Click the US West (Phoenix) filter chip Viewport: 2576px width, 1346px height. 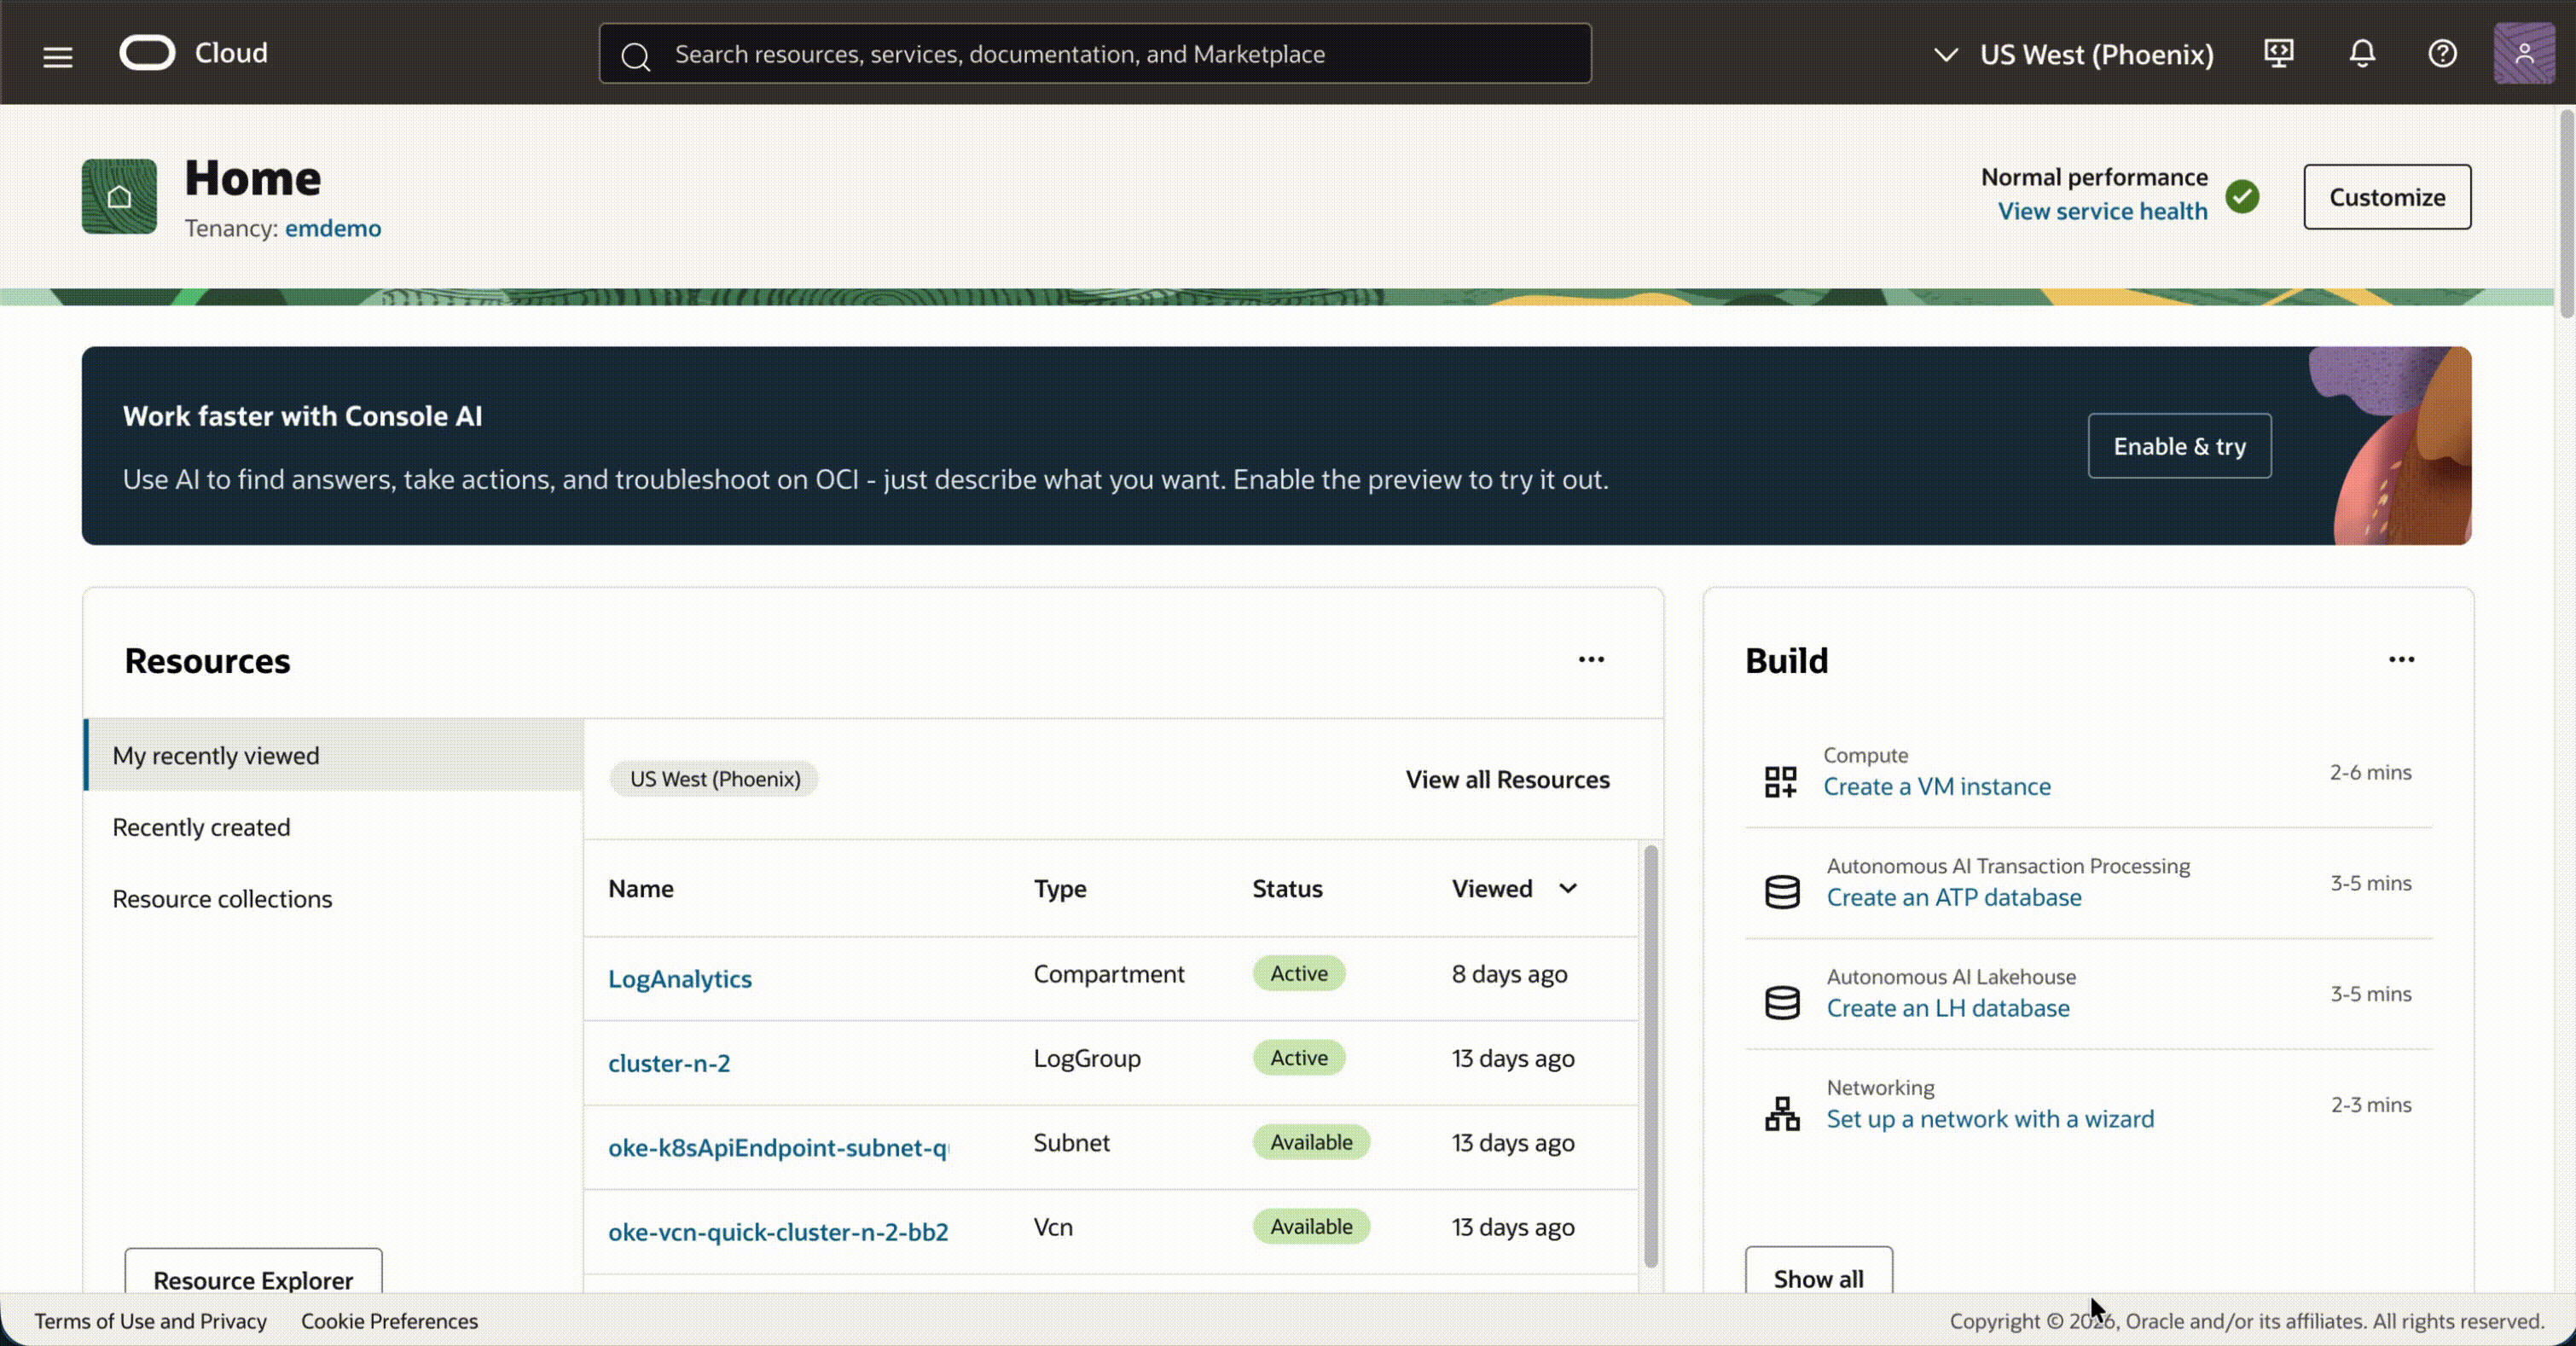715,779
